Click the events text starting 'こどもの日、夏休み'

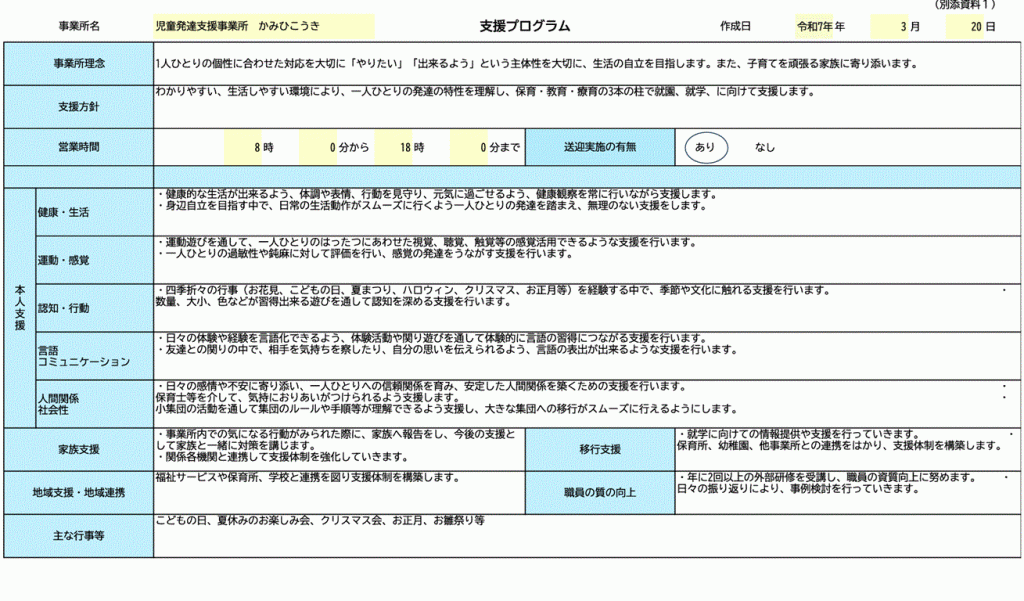pos(320,521)
